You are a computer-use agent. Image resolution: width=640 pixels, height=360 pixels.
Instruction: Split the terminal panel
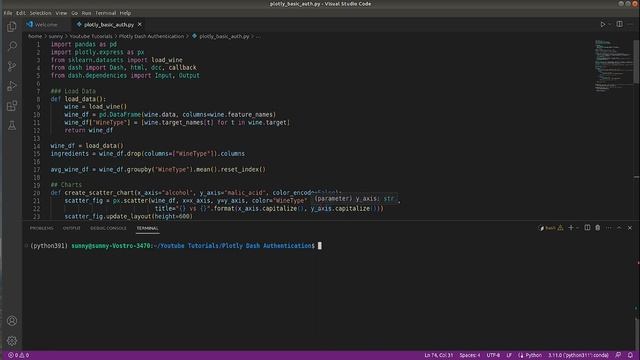point(587,228)
